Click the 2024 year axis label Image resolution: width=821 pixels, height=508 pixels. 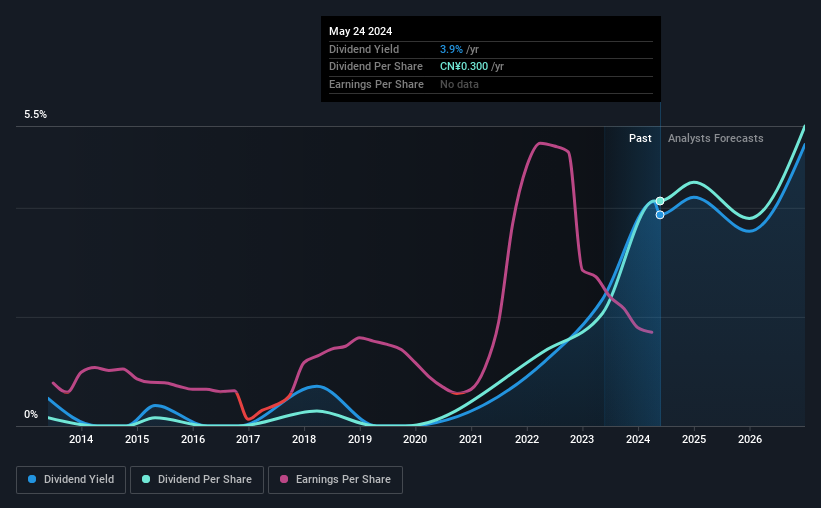pos(638,439)
